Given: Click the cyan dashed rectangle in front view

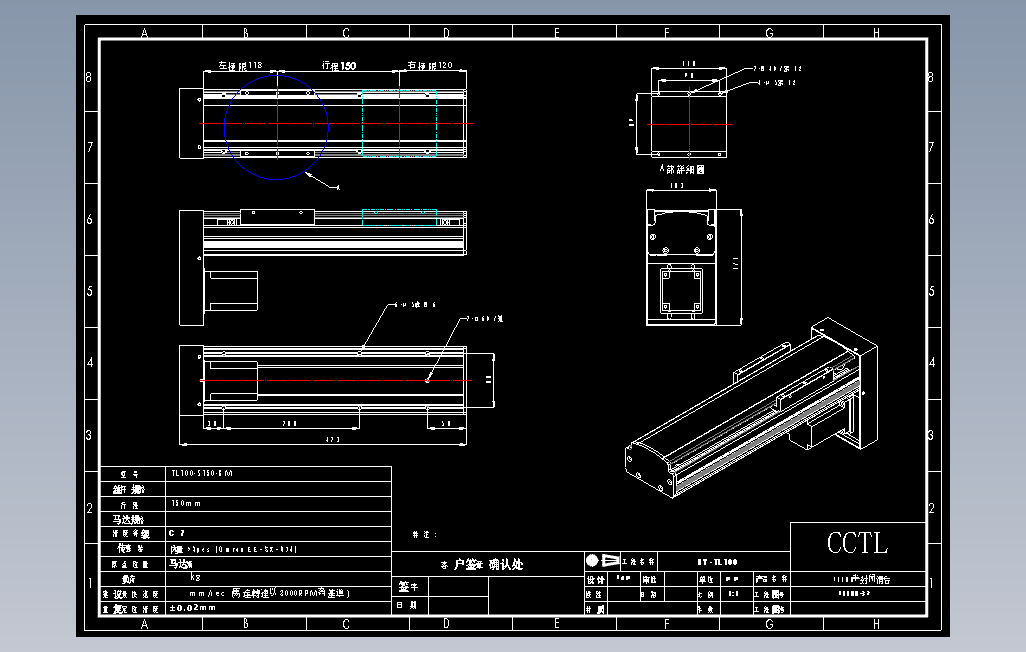Looking at the screenshot, I should point(399,217).
